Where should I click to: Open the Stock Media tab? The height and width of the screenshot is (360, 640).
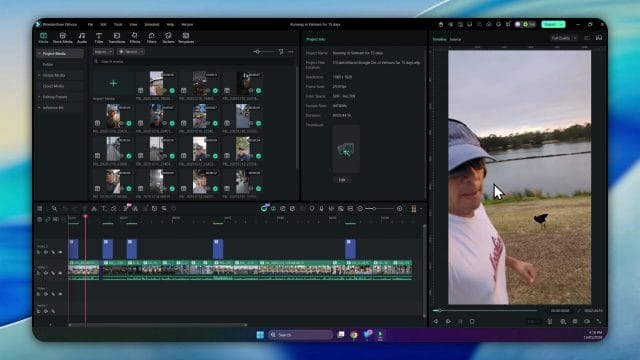[62, 38]
